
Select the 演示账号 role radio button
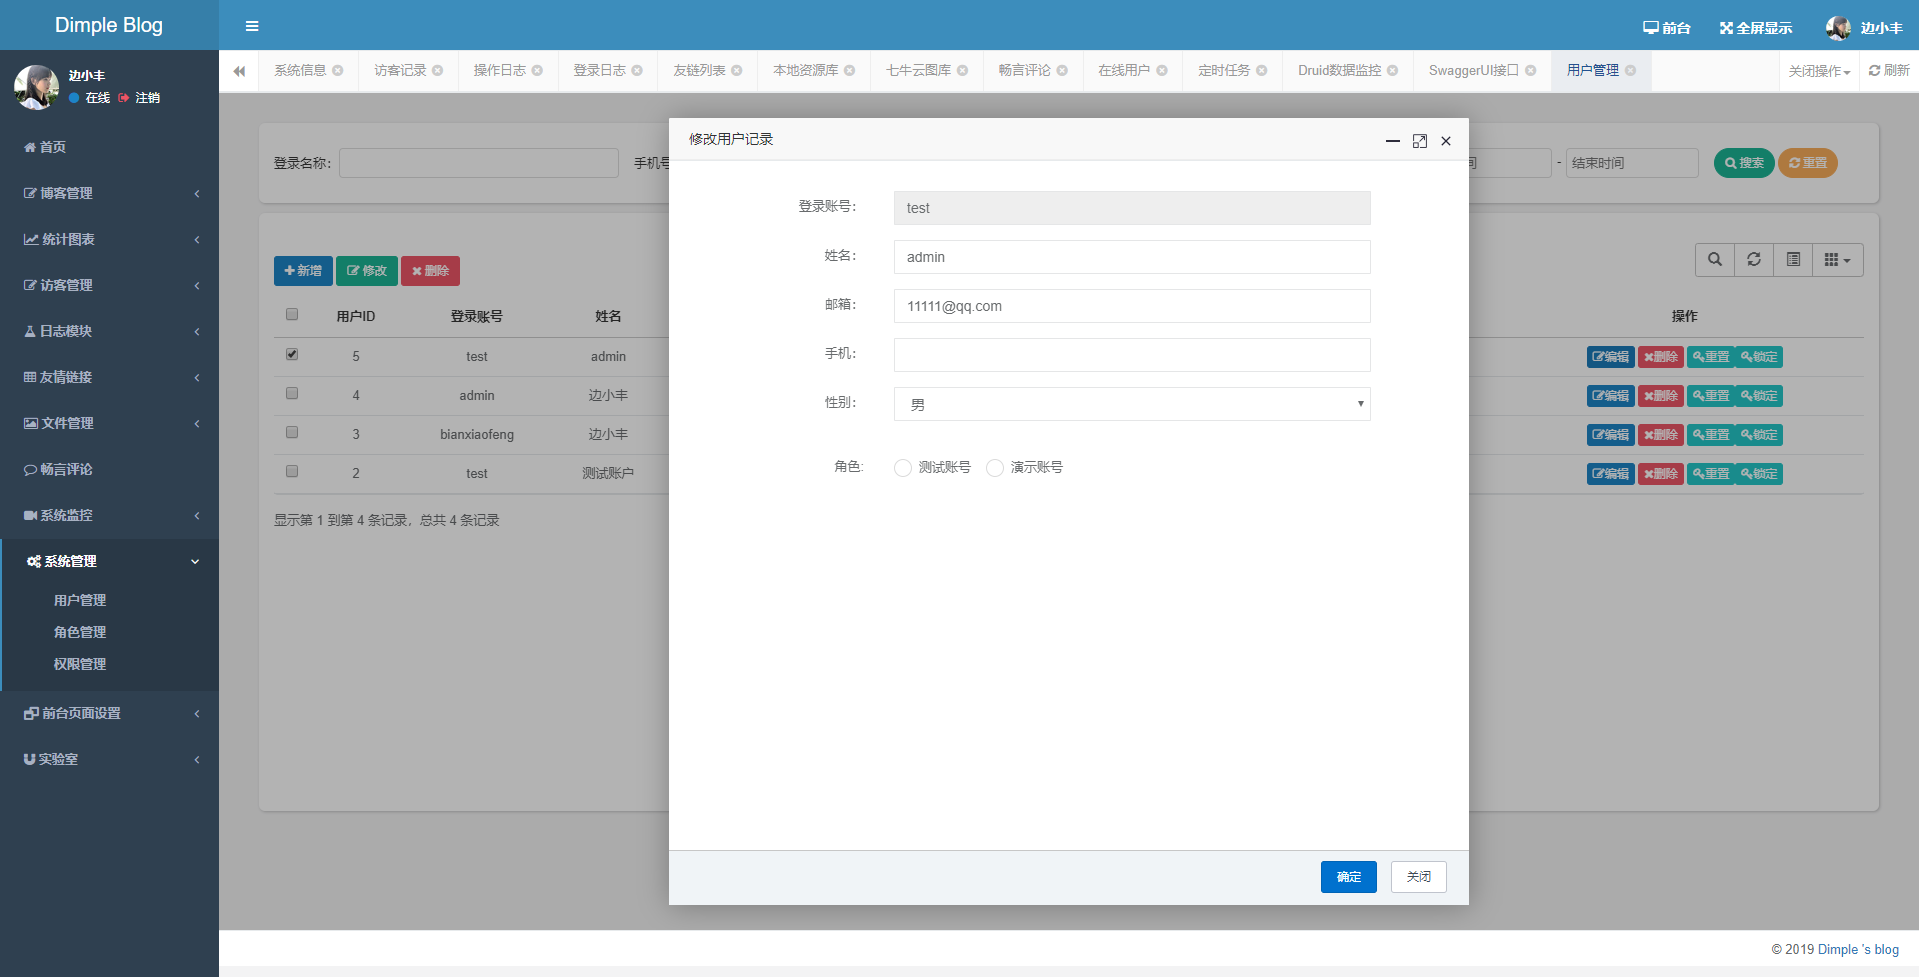tap(995, 468)
